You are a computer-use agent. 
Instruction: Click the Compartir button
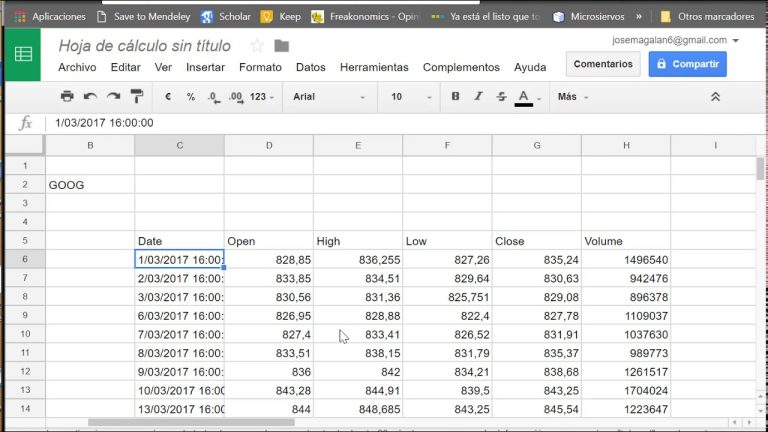688,64
